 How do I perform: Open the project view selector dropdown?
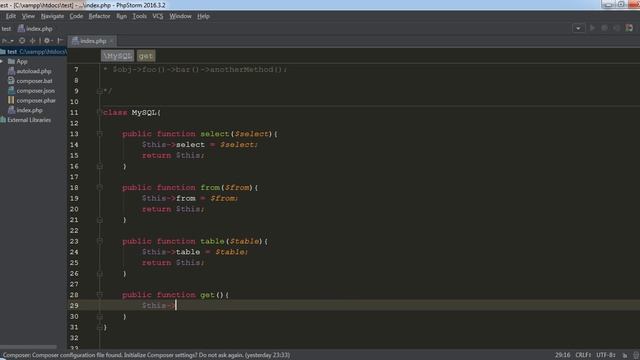pos(7,41)
